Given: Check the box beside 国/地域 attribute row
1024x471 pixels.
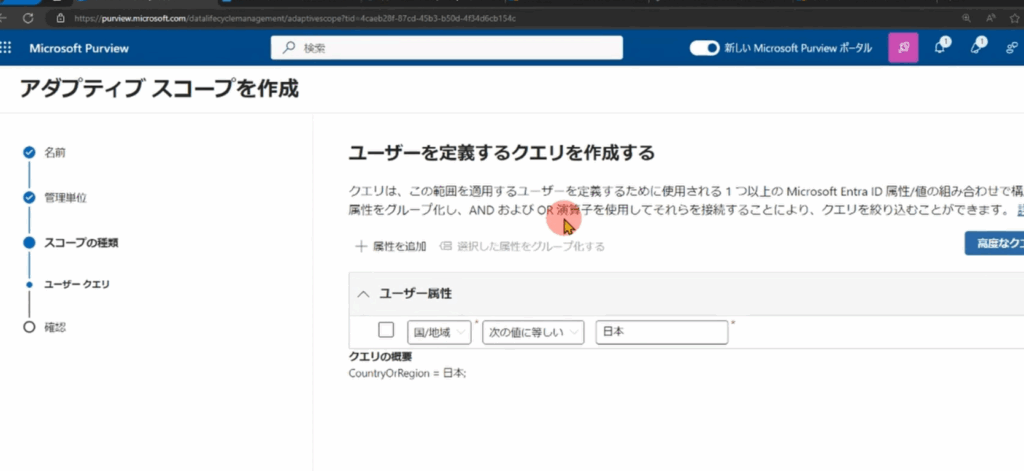Looking at the screenshot, I should tap(386, 331).
